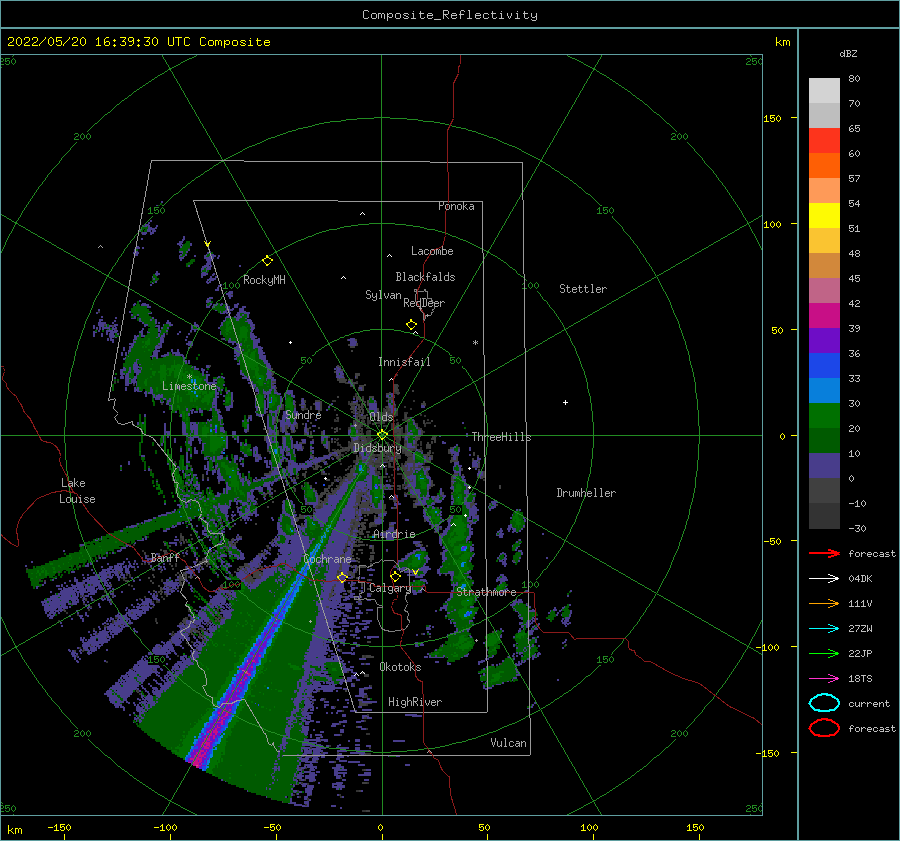
Task: Select the slate 10–0 dBZ swatch
Action: click(824, 466)
